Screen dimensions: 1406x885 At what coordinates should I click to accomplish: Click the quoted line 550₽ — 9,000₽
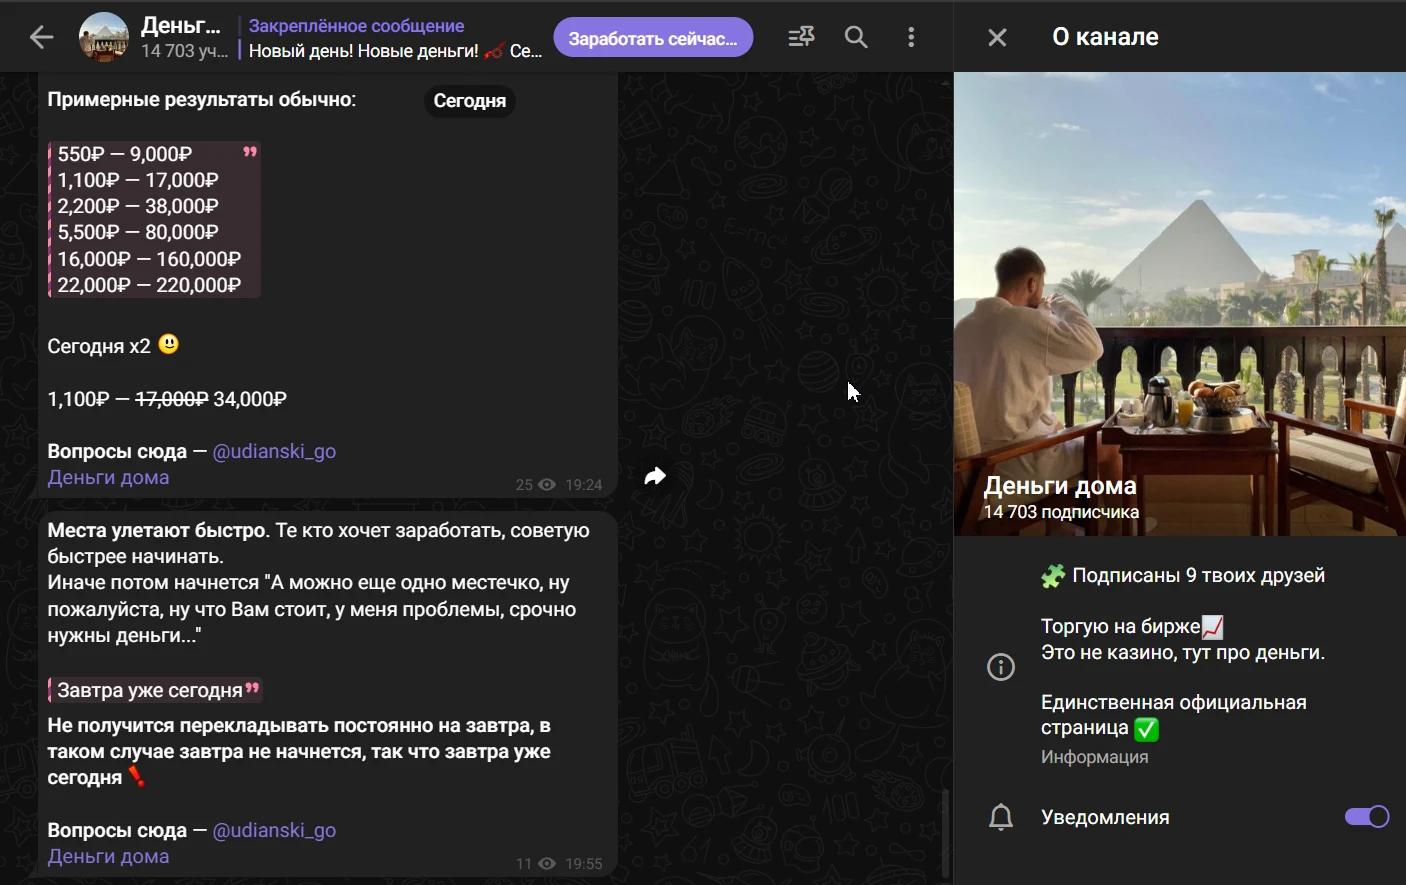tap(125, 154)
